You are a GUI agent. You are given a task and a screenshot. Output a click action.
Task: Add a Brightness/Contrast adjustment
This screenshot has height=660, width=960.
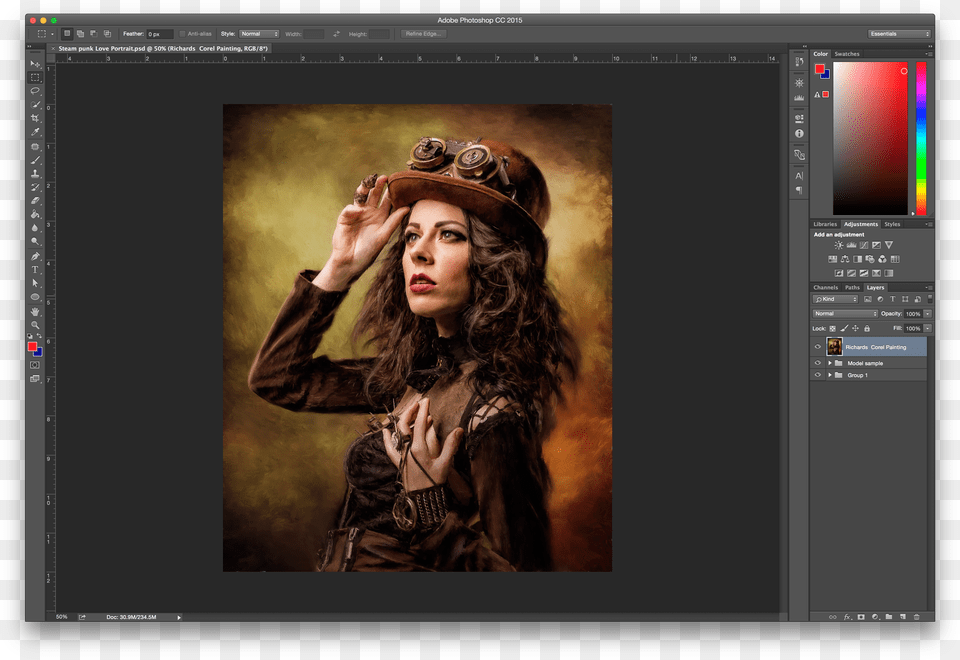[839, 245]
